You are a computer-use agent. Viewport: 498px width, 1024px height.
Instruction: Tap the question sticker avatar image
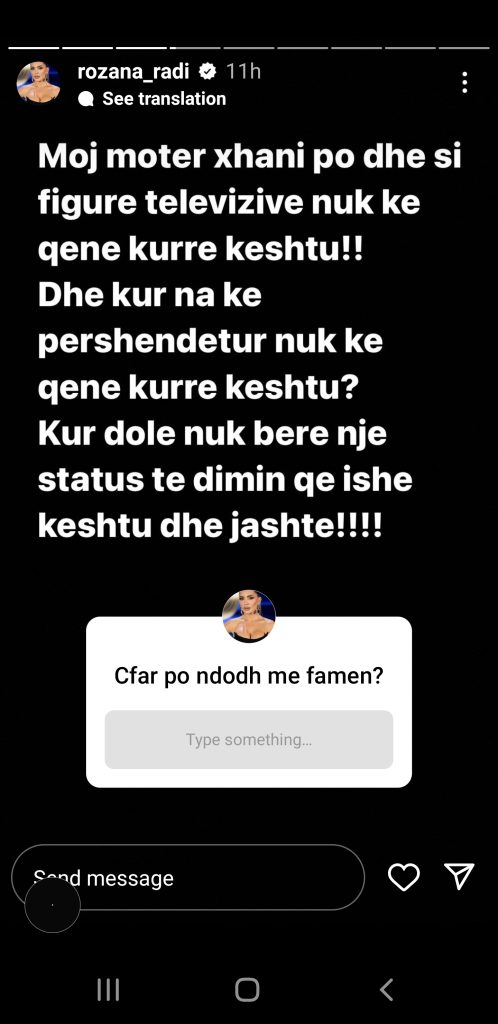(249, 616)
